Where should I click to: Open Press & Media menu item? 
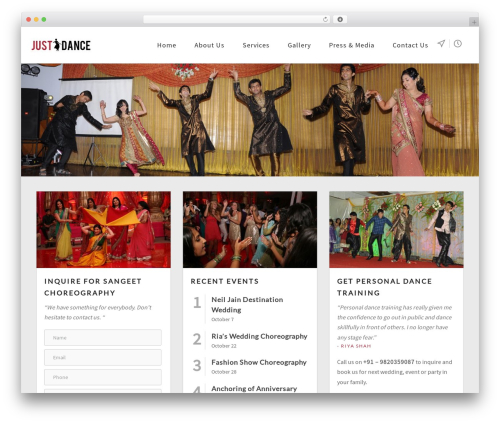pos(351,45)
